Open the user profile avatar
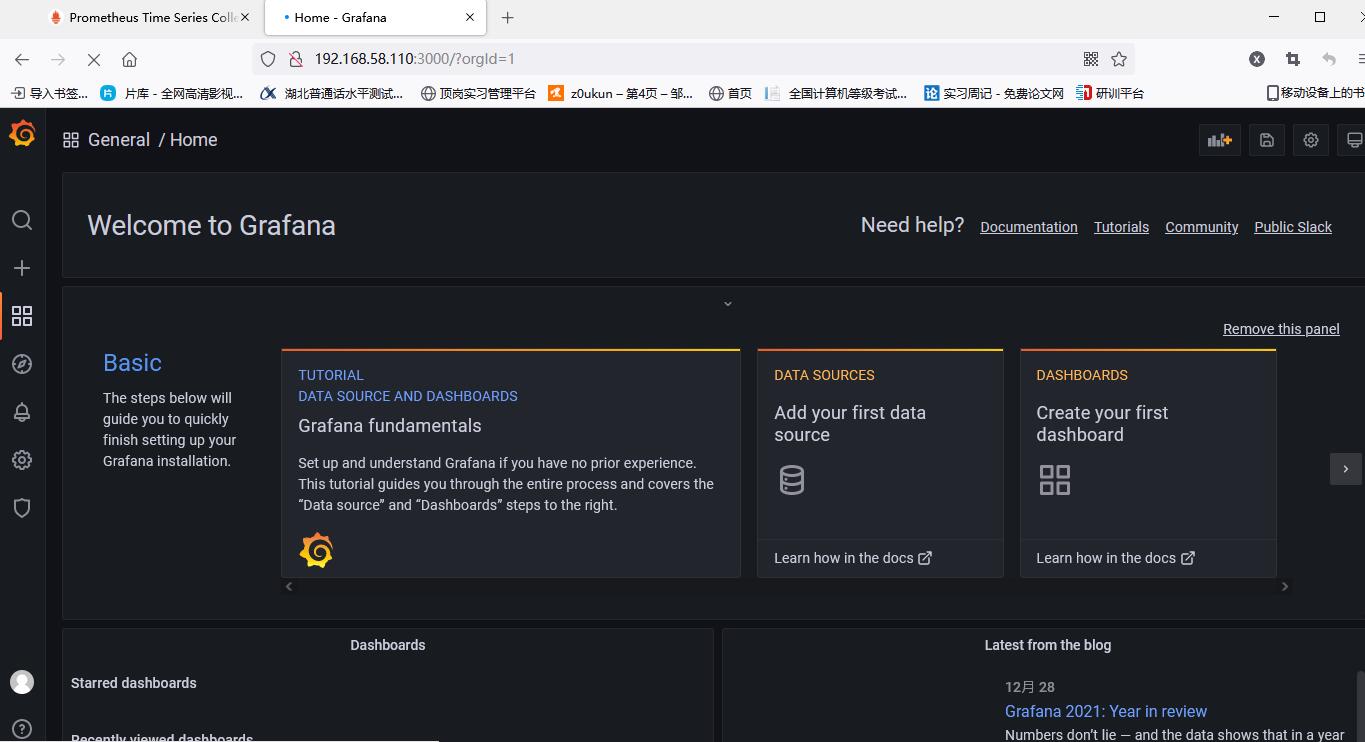The height and width of the screenshot is (742, 1365). [22, 682]
